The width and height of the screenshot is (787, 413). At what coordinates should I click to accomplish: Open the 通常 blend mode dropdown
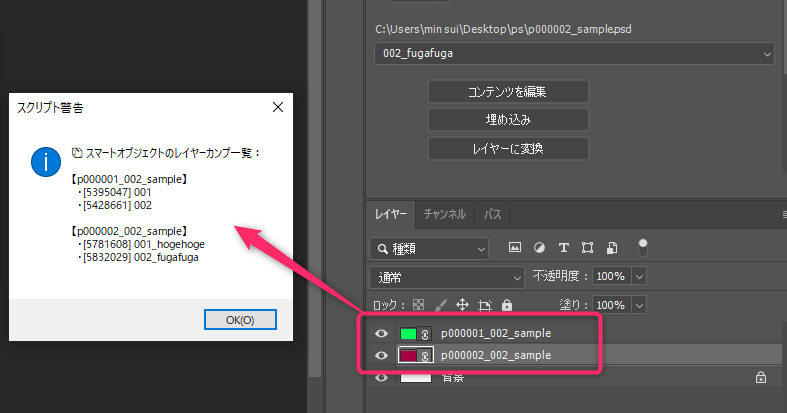(x=447, y=276)
